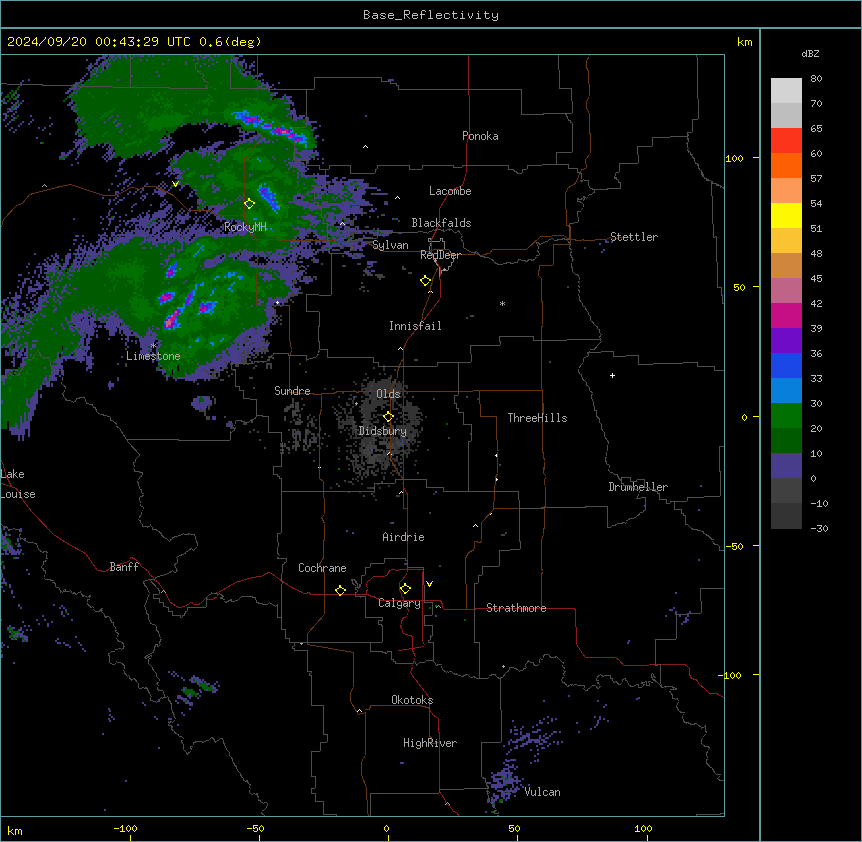Click the 50 tick label on bottom axis

pyautogui.click(x=514, y=828)
